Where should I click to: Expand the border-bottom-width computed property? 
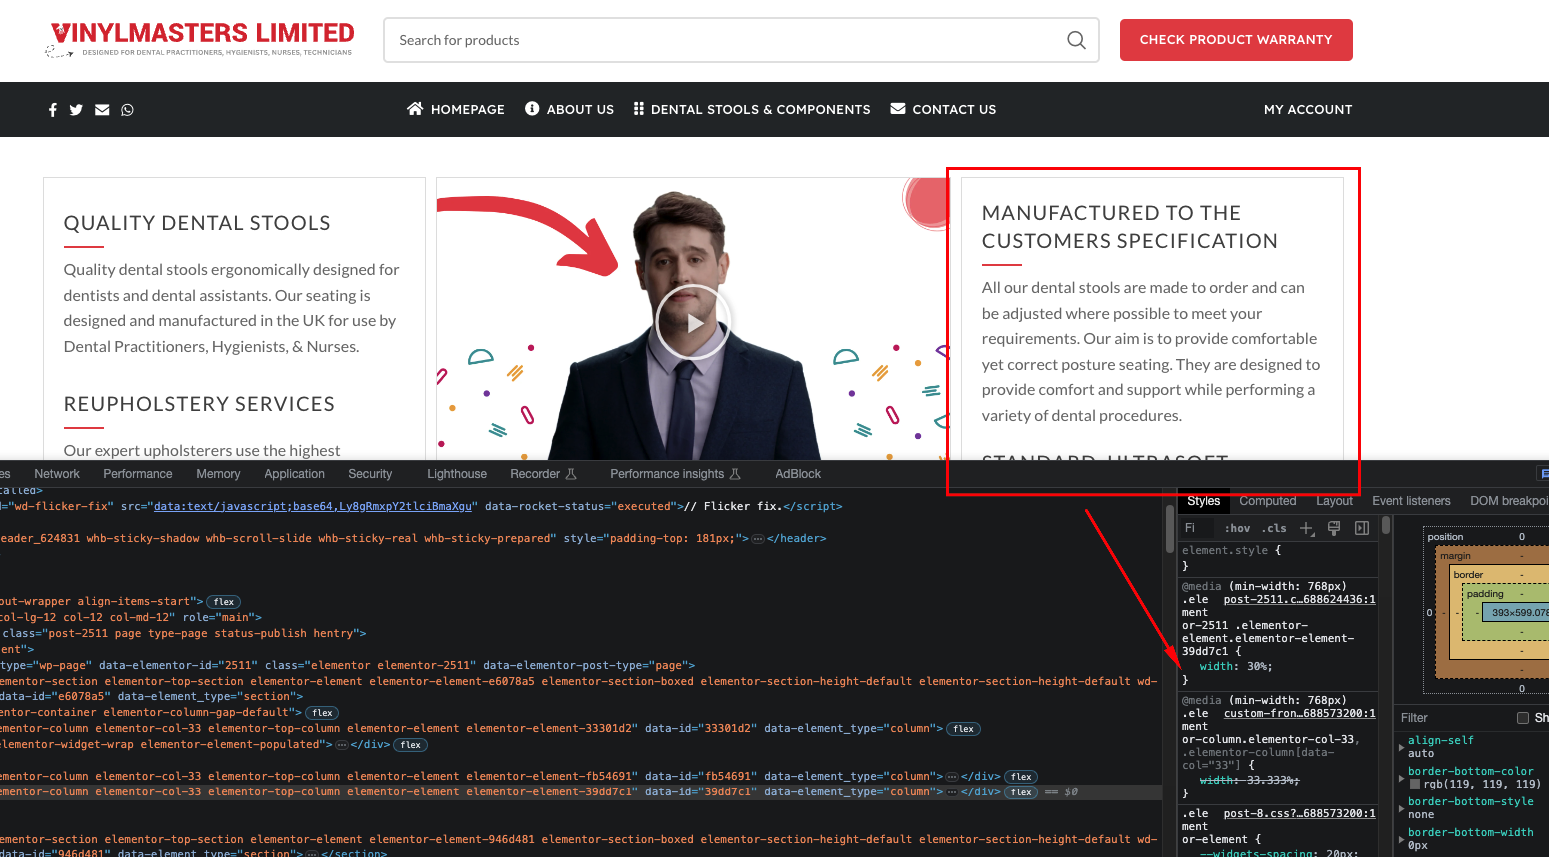click(x=1401, y=839)
